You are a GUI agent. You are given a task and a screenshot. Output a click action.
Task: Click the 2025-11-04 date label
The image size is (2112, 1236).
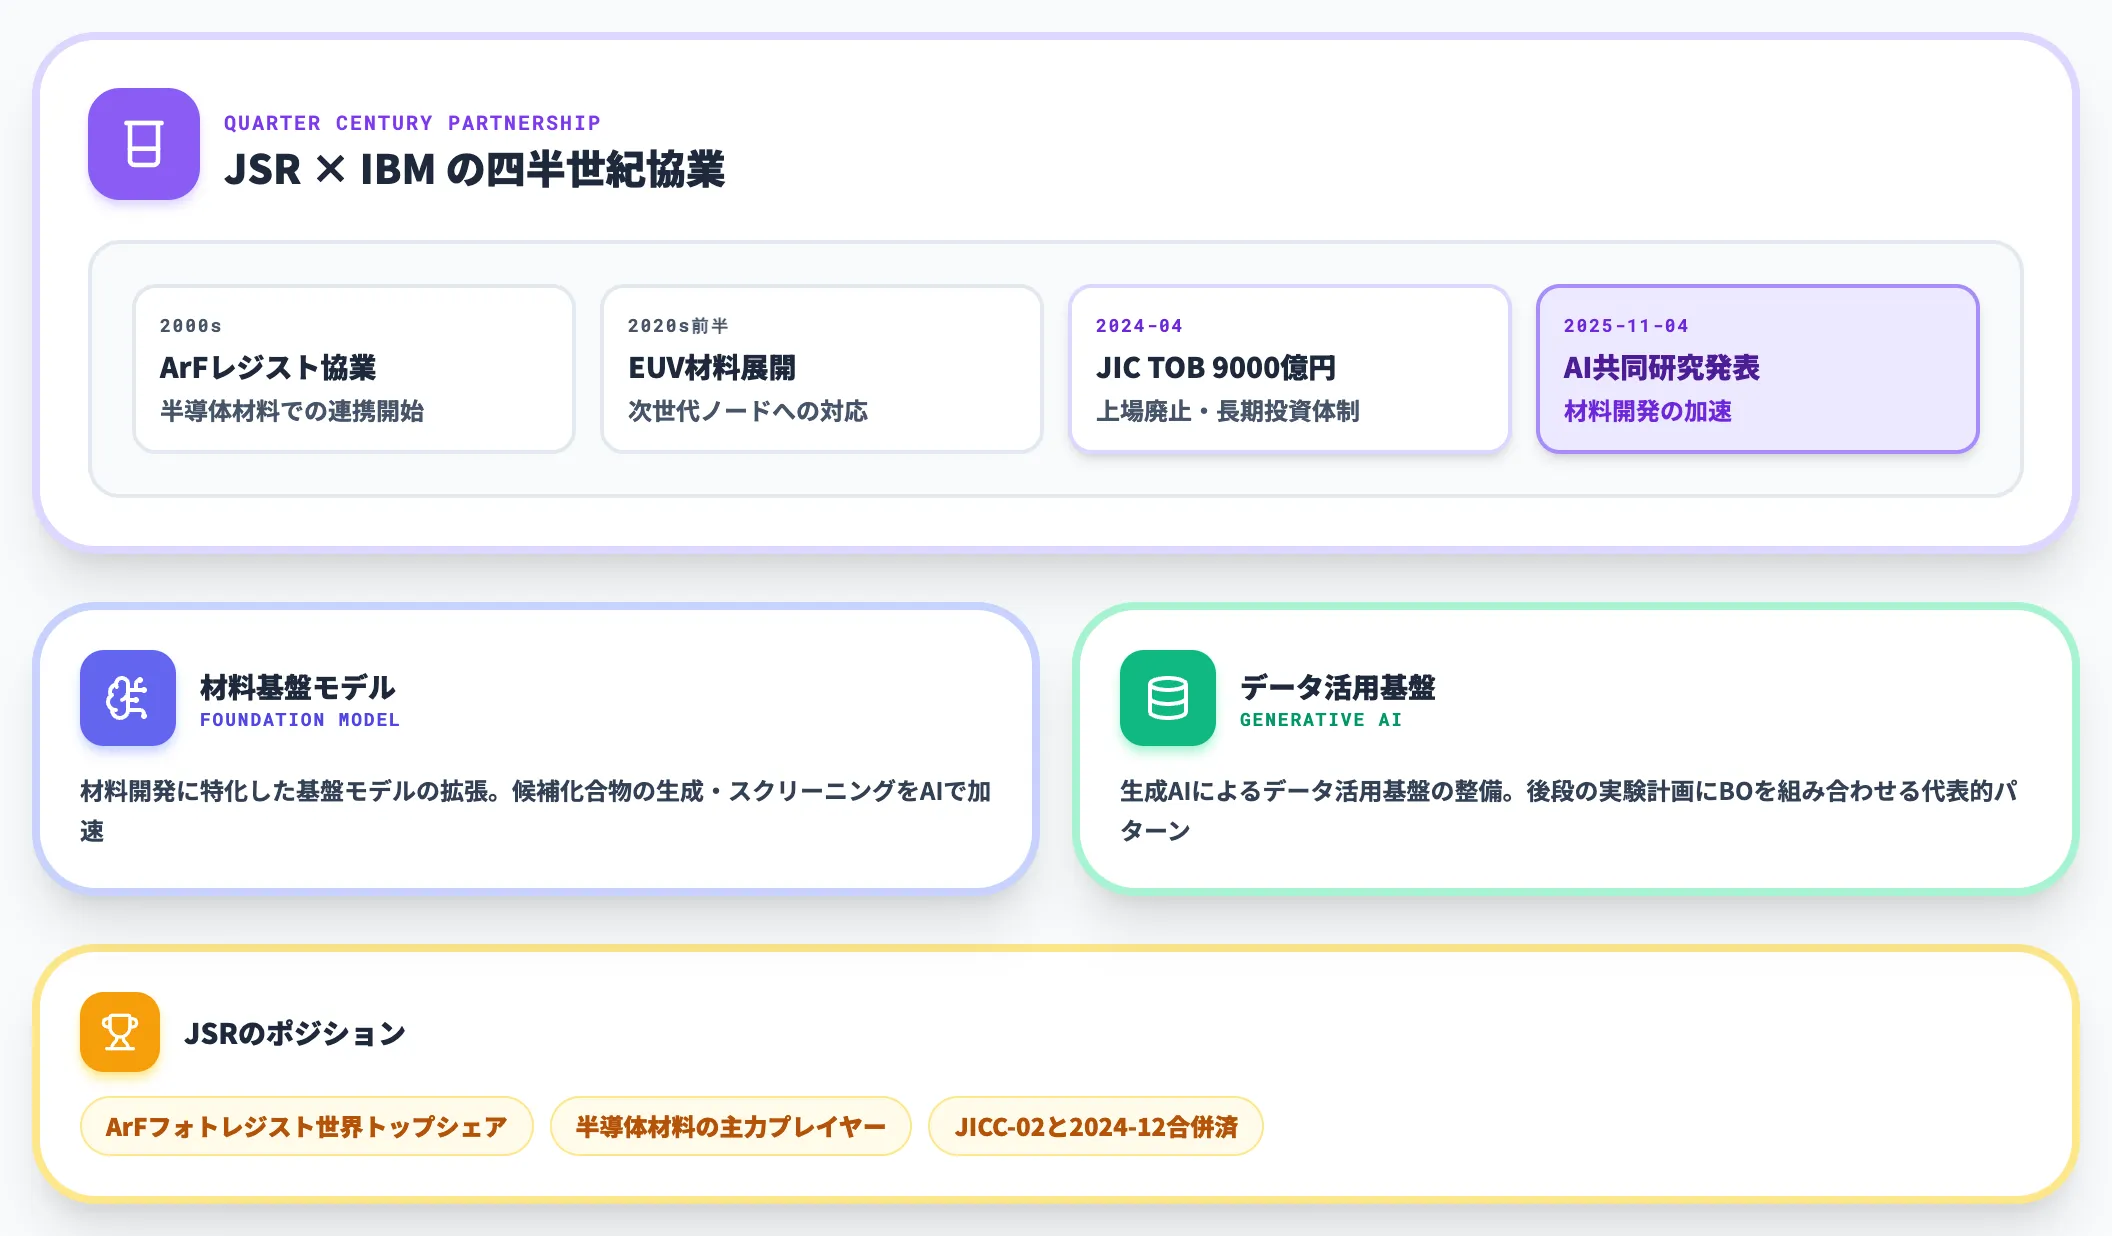1626,326
